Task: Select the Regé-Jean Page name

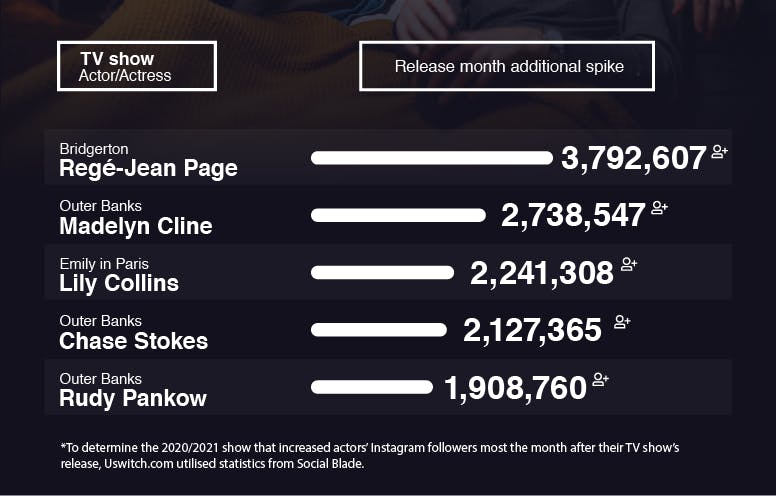Action: point(148,168)
